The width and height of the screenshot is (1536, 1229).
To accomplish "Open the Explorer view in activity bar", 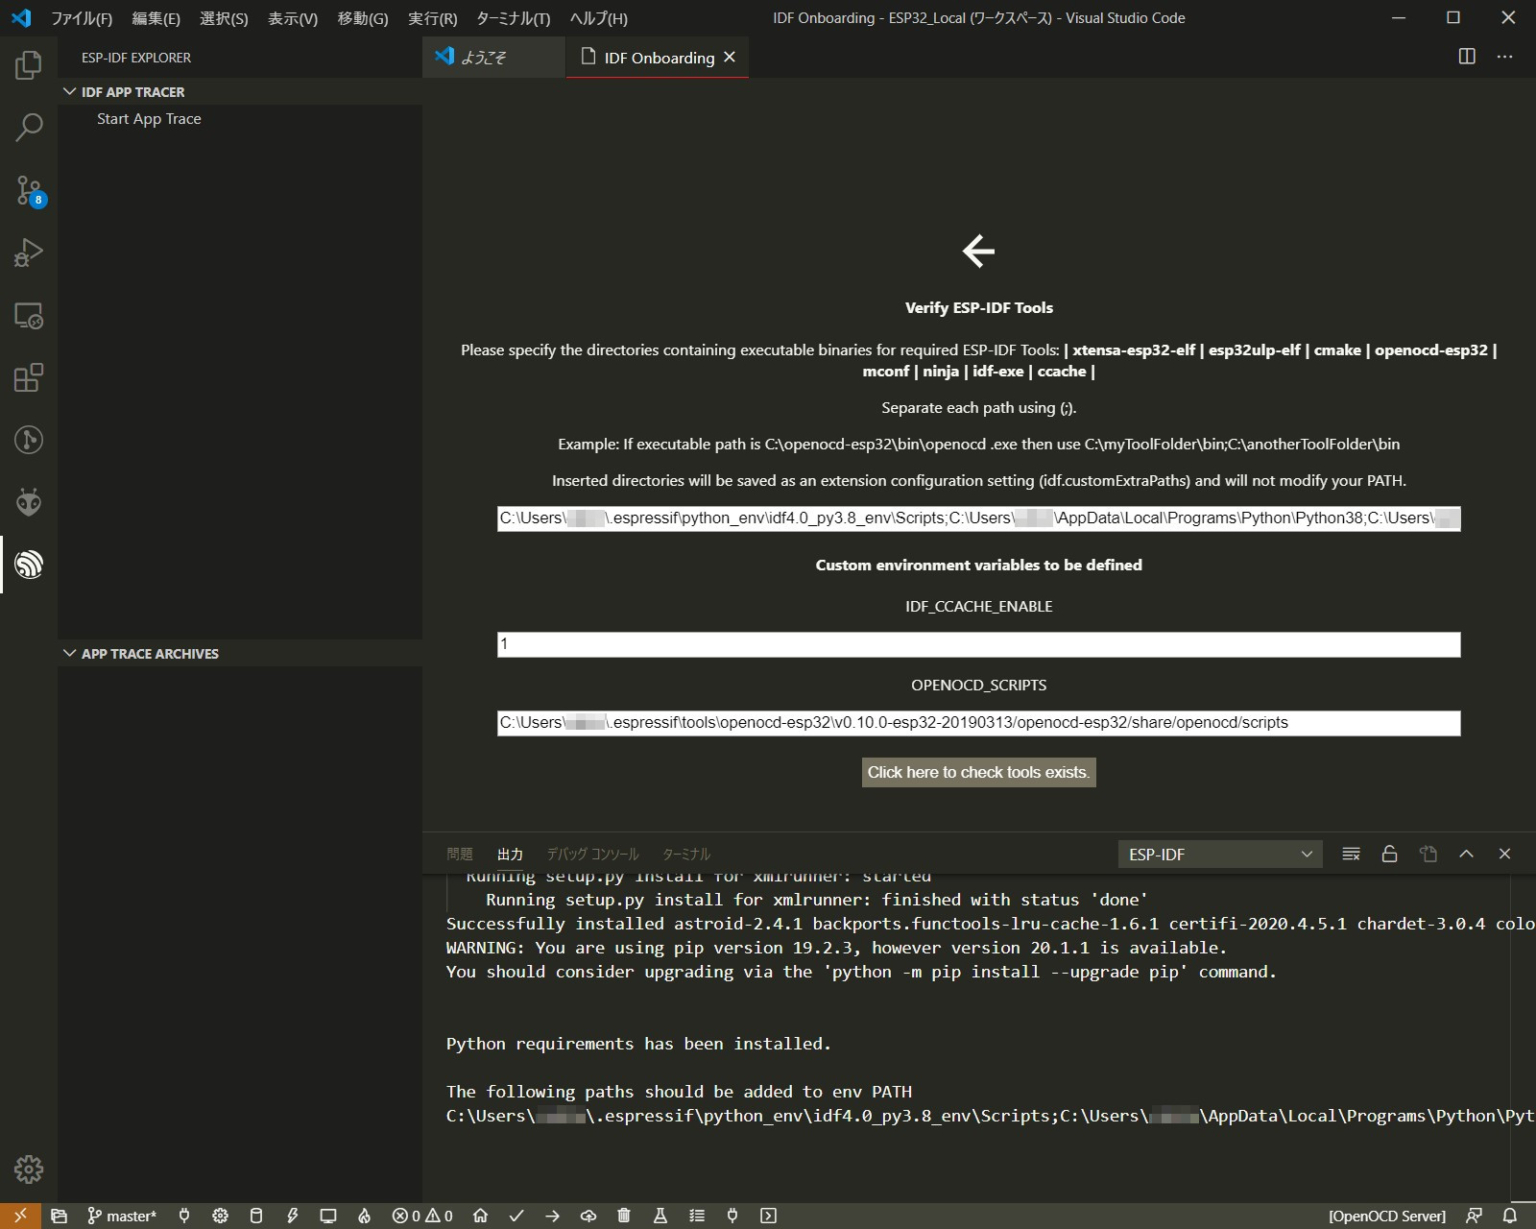I will 28,65.
